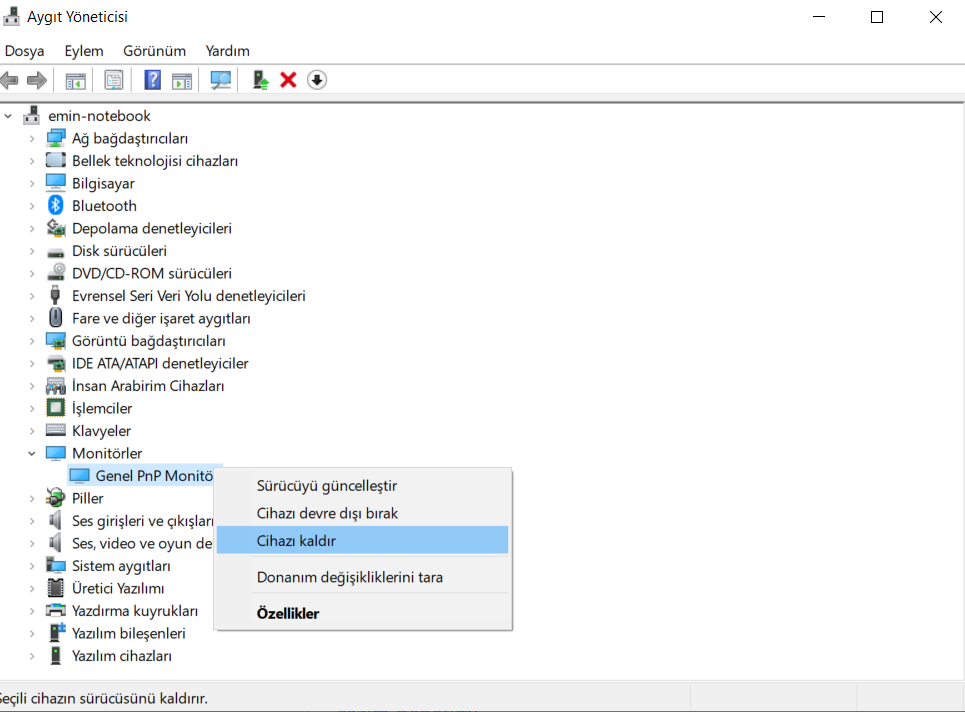Open the Görünüm menu

[154, 51]
